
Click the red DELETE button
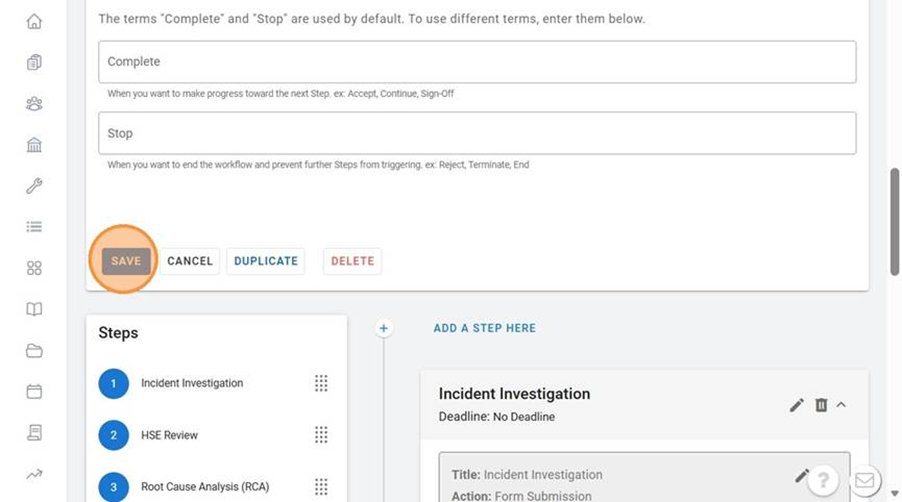352,261
